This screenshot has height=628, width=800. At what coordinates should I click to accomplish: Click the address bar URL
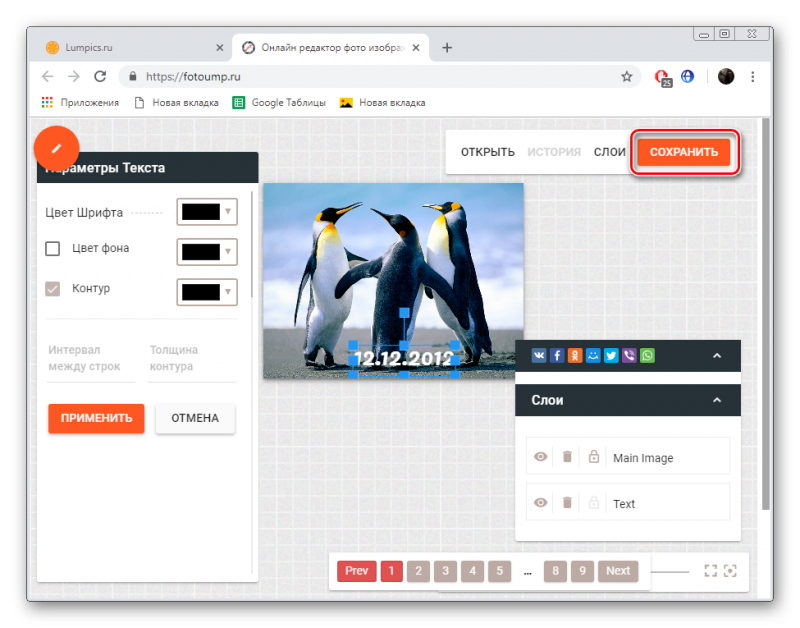[x=193, y=77]
